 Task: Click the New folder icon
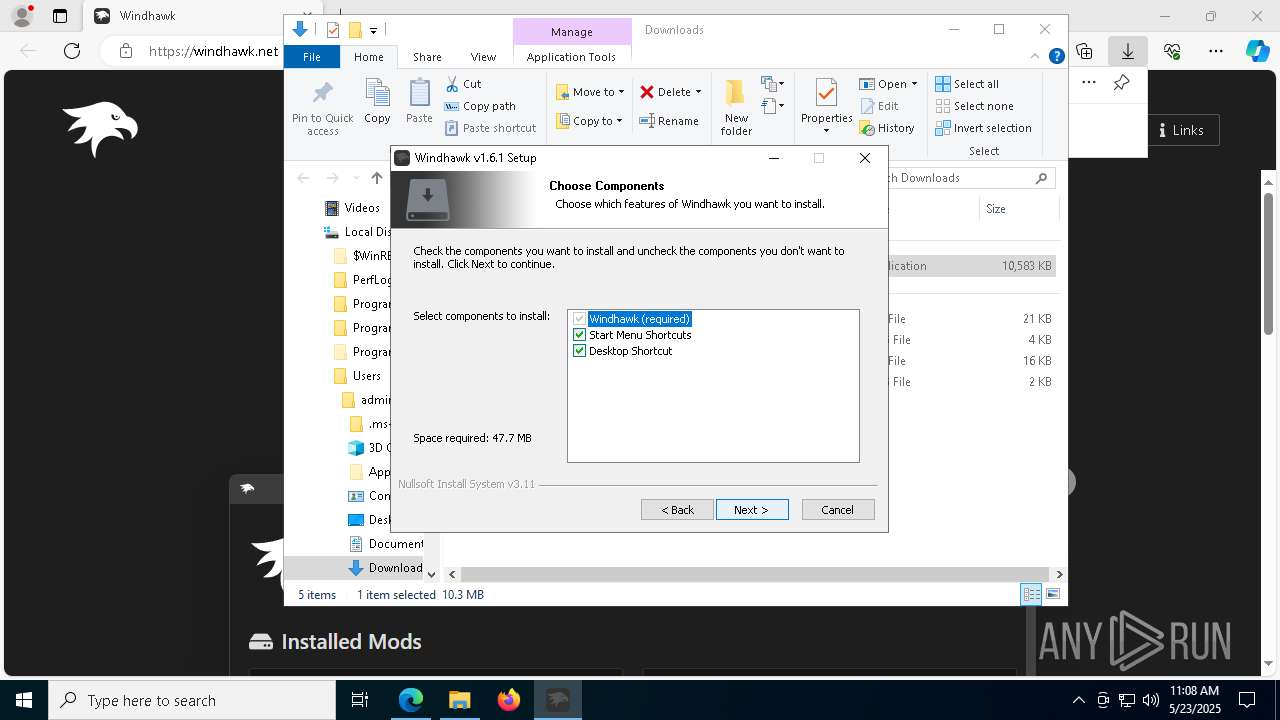[x=736, y=93]
